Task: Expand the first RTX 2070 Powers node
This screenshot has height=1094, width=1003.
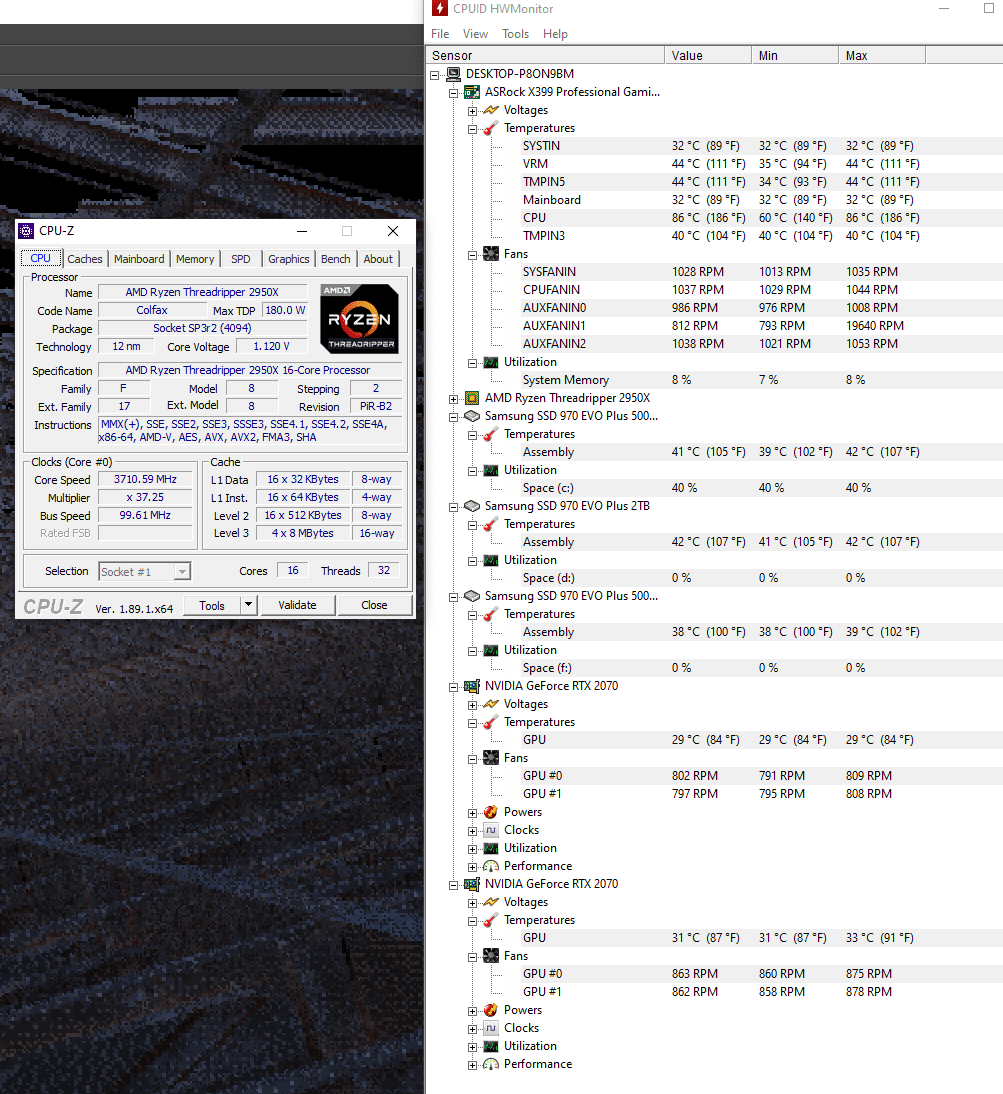Action: pos(472,813)
